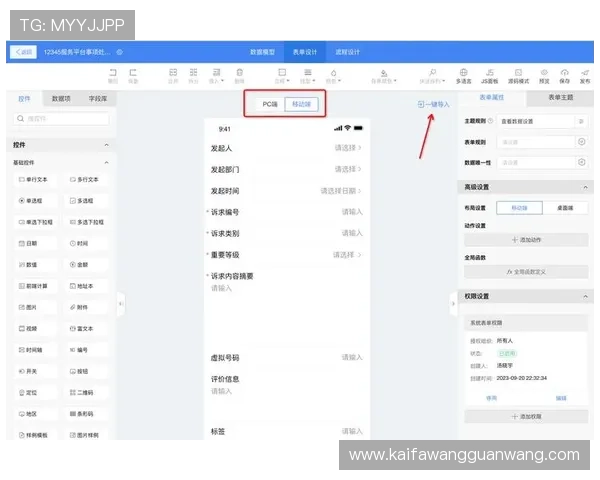Set 布局设置 to 移动端

pos(519,208)
